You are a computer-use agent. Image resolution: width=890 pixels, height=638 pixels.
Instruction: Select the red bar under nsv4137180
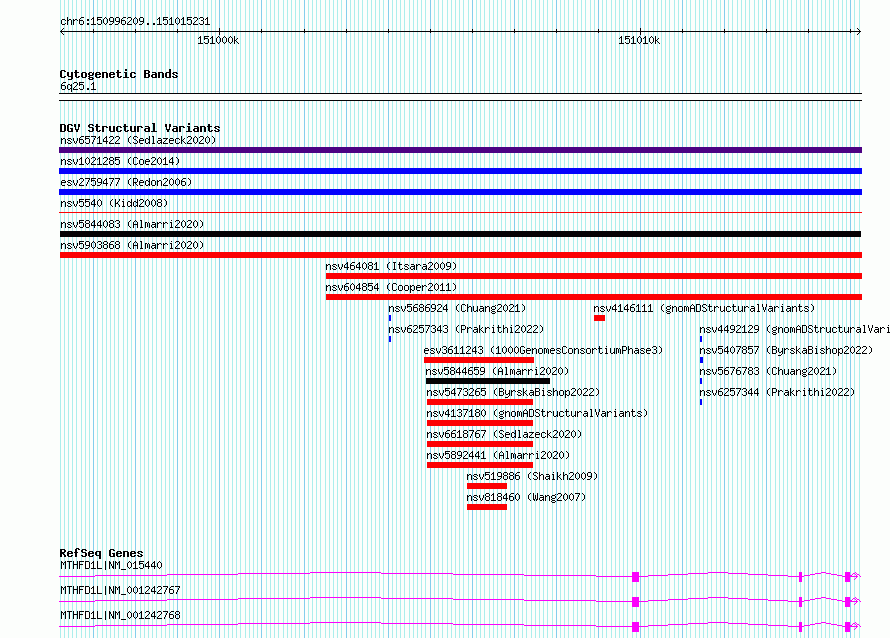pyautogui.click(x=480, y=423)
